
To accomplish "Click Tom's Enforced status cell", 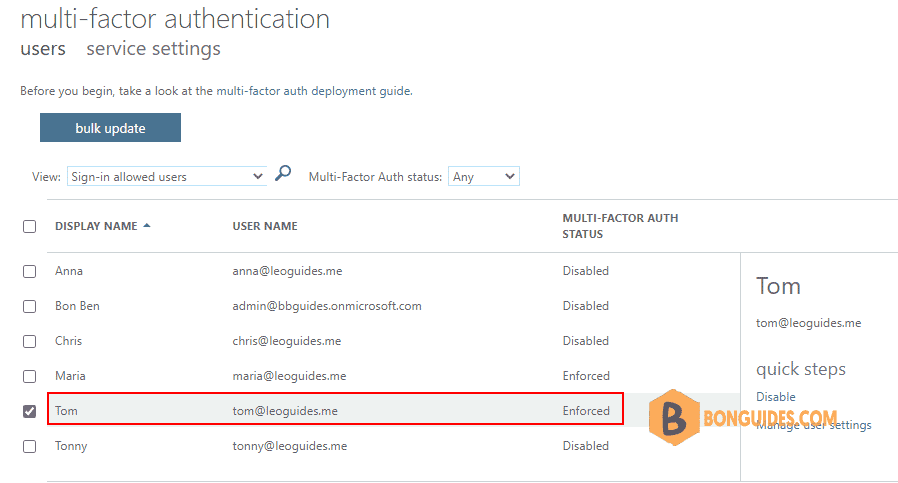I will [586, 410].
